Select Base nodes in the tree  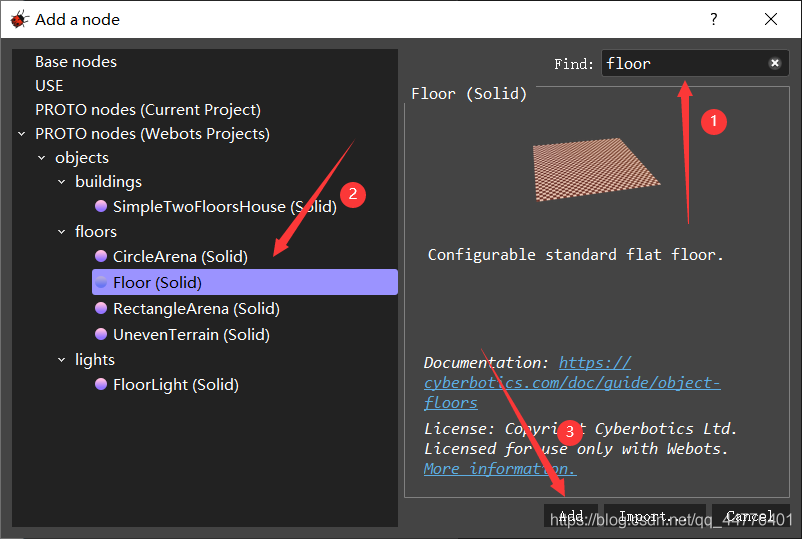click(76, 62)
